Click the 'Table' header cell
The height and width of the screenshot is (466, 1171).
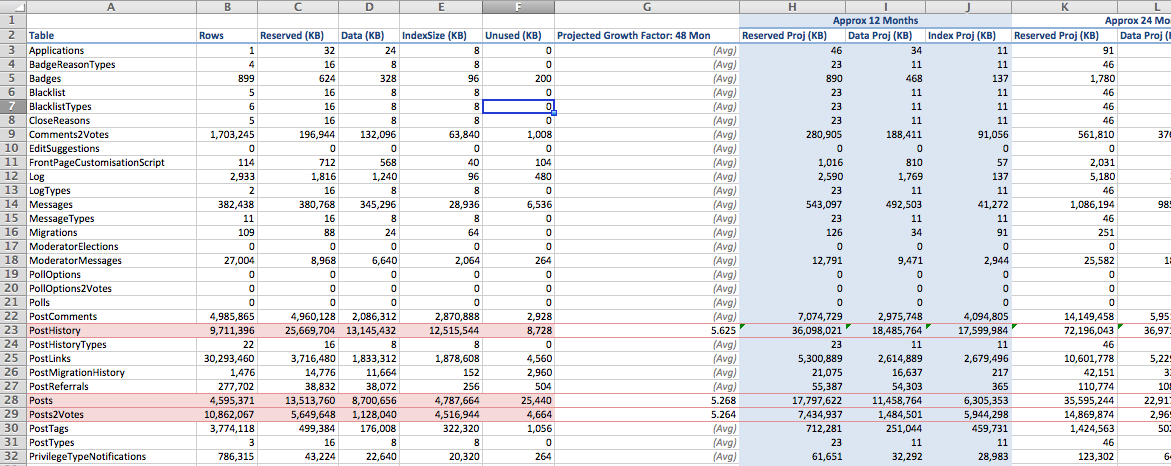[x=111, y=35]
